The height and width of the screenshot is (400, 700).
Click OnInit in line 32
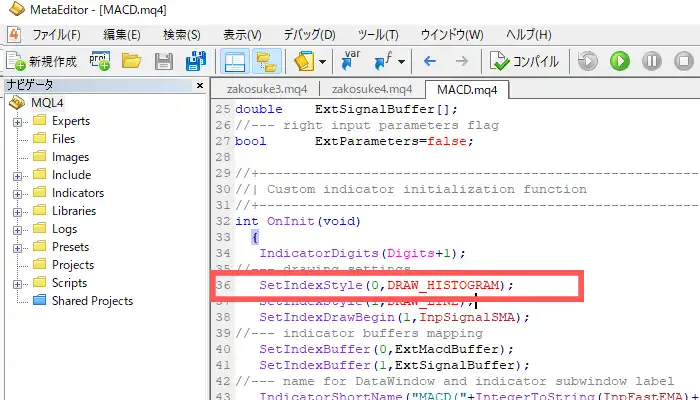click(x=291, y=221)
